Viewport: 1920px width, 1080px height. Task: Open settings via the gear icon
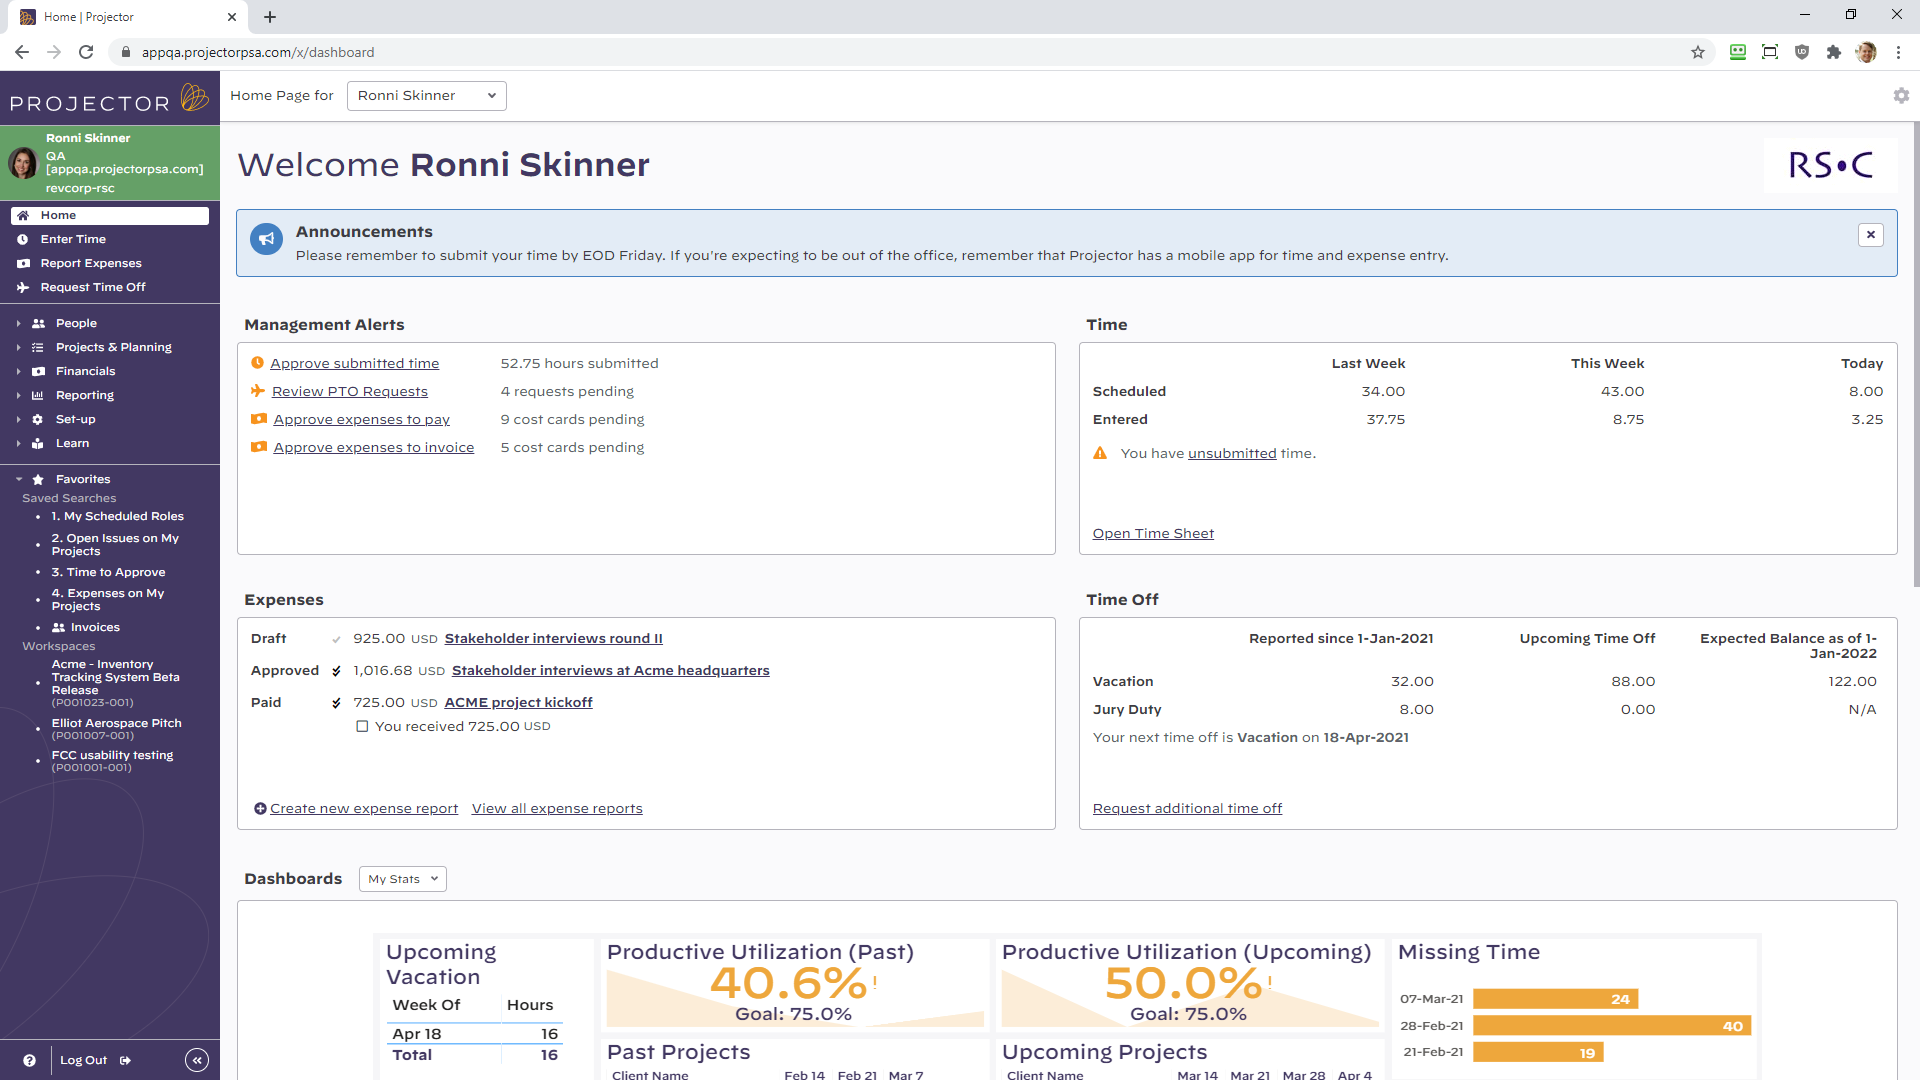(x=1901, y=95)
